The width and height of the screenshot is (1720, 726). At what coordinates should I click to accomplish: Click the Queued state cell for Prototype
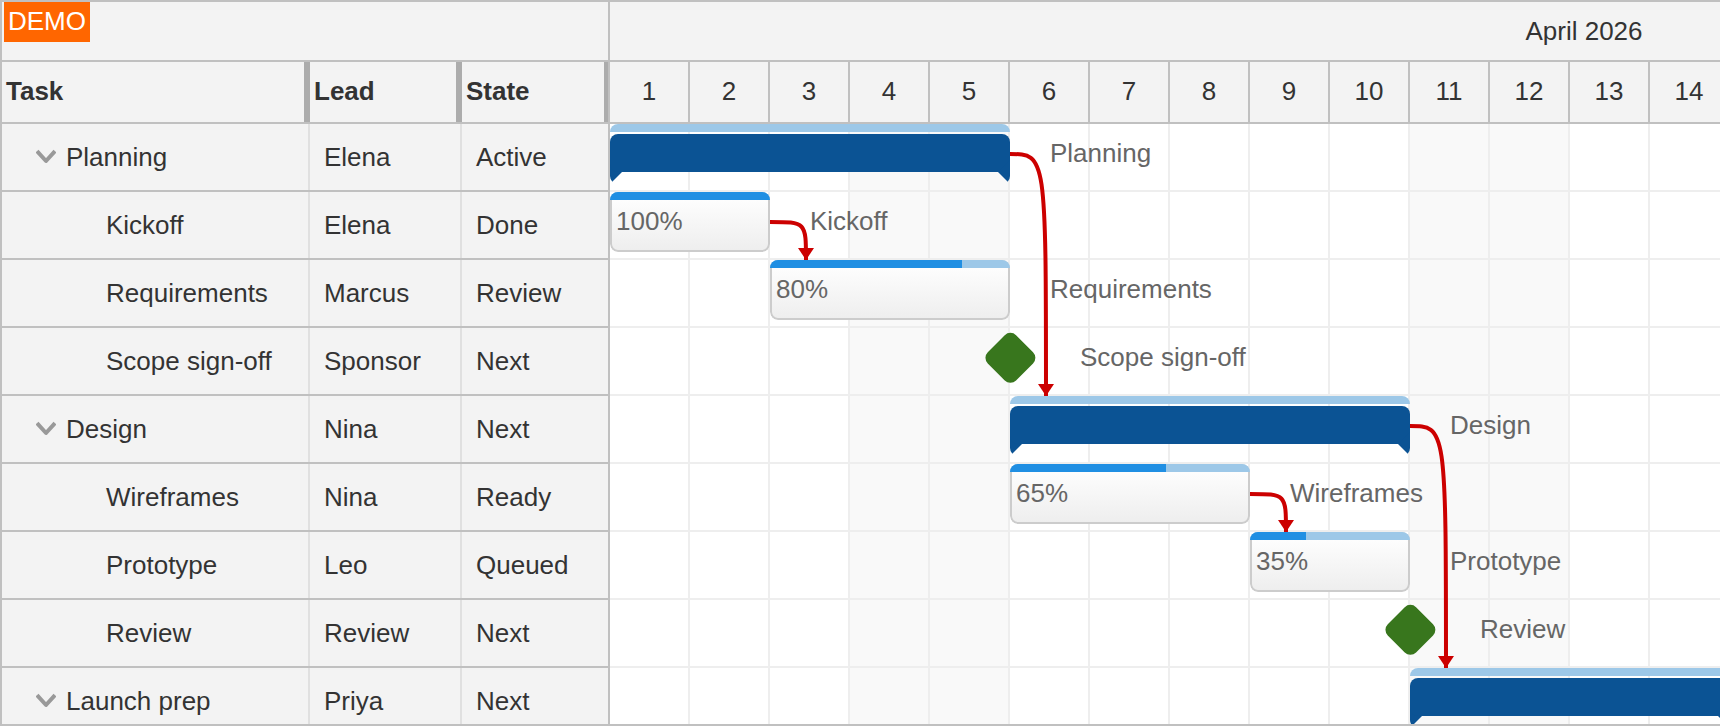click(x=524, y=565)
